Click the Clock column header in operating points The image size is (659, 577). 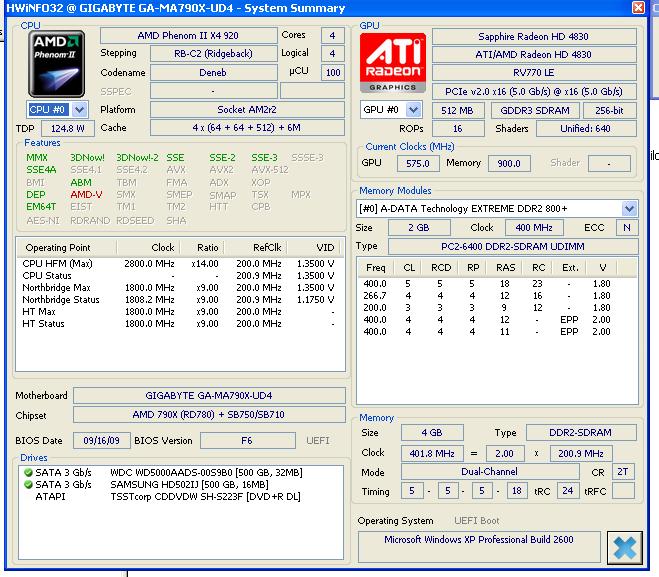coord(149,248)
